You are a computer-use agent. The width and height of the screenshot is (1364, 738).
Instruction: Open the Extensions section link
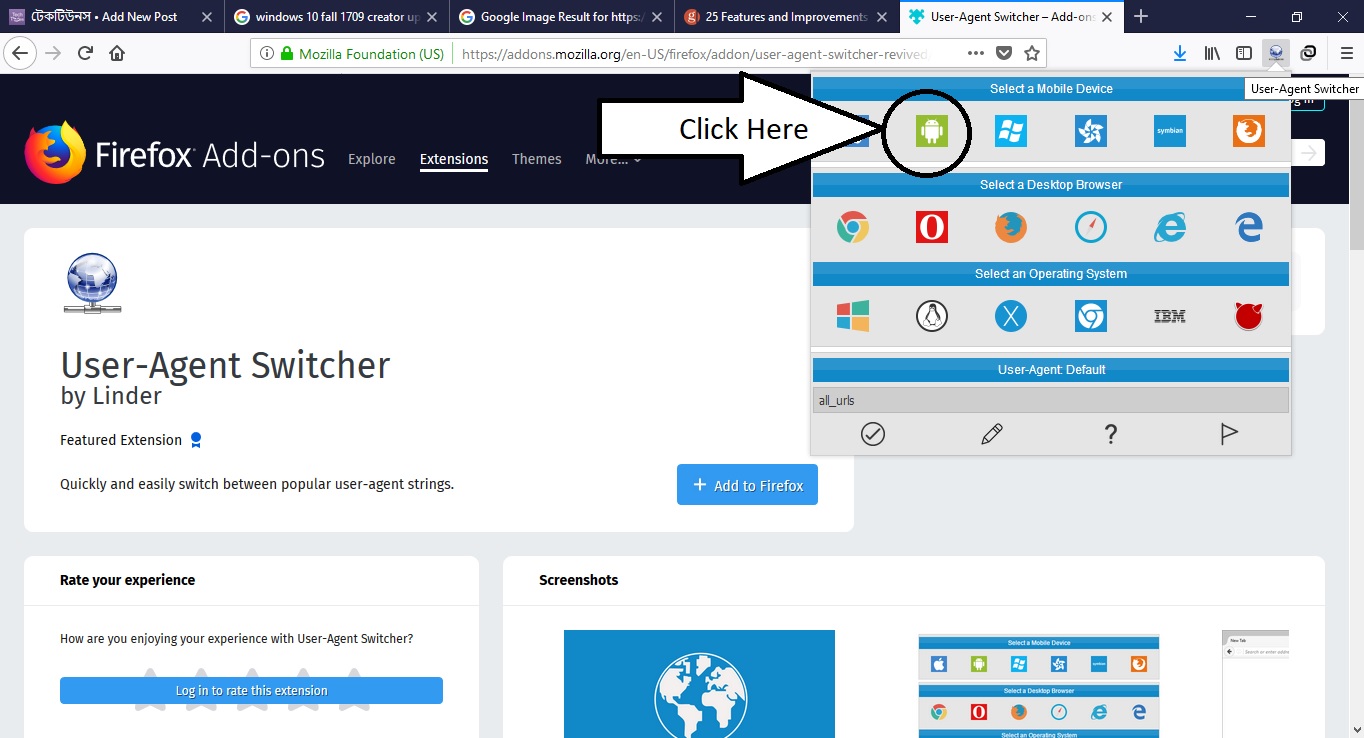454,159
